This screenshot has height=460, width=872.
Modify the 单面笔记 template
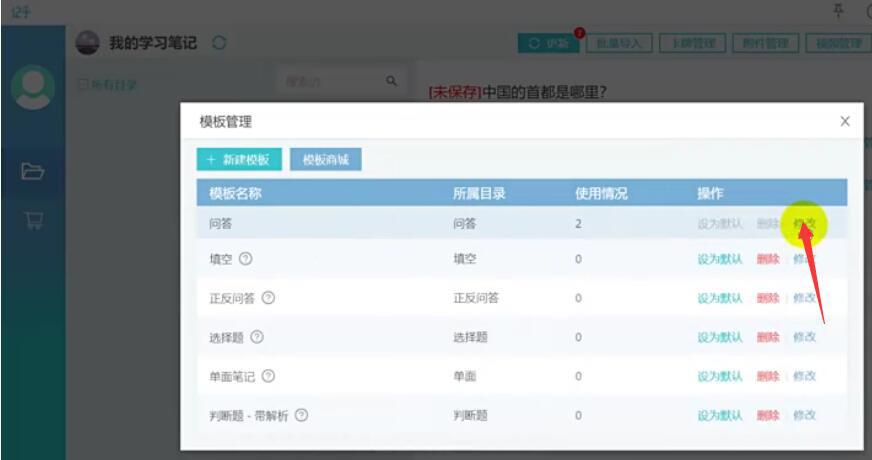click(804, 376)
